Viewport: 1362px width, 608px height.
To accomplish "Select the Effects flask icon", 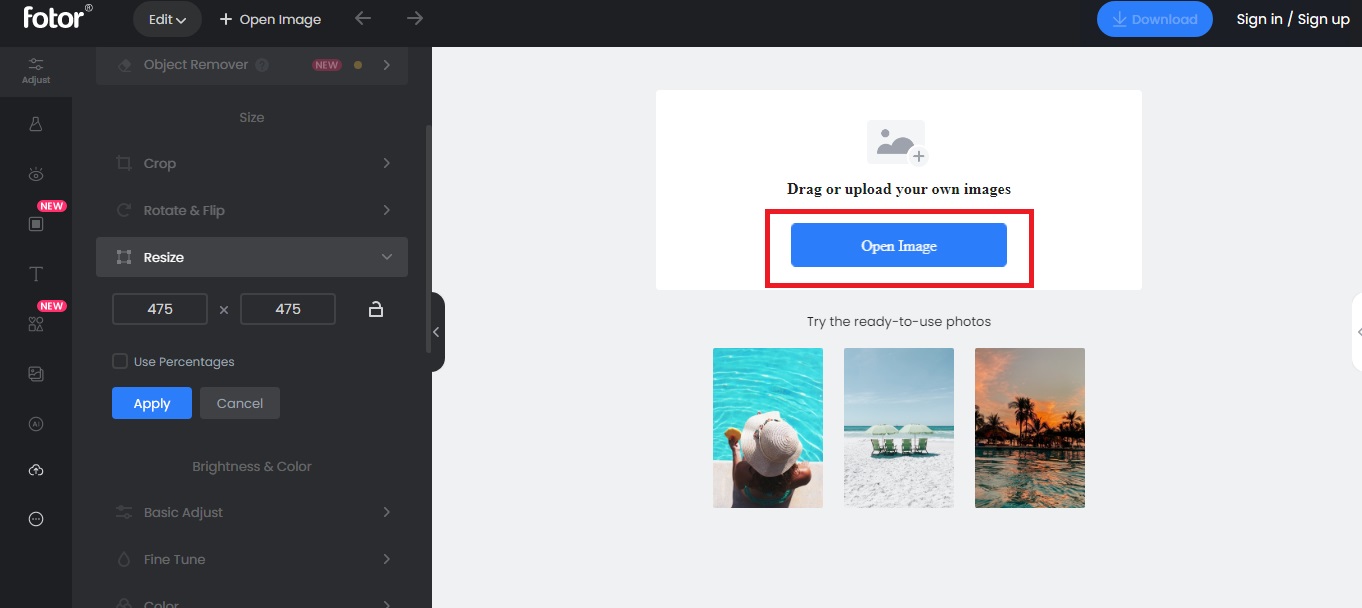I will point(36,123).
